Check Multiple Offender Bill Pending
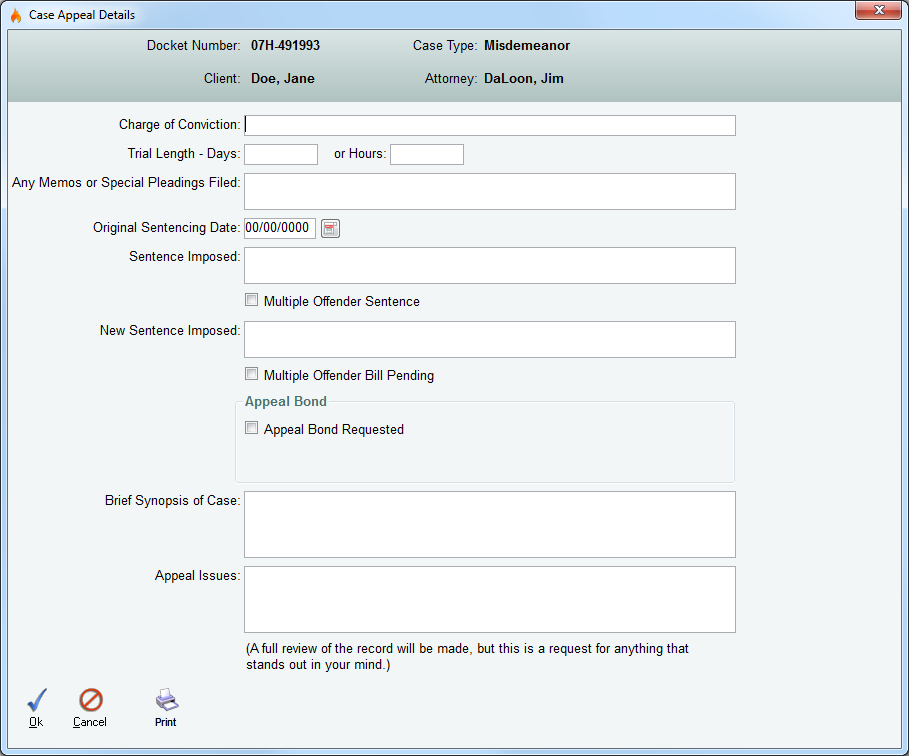 click(x=252, y=375)
